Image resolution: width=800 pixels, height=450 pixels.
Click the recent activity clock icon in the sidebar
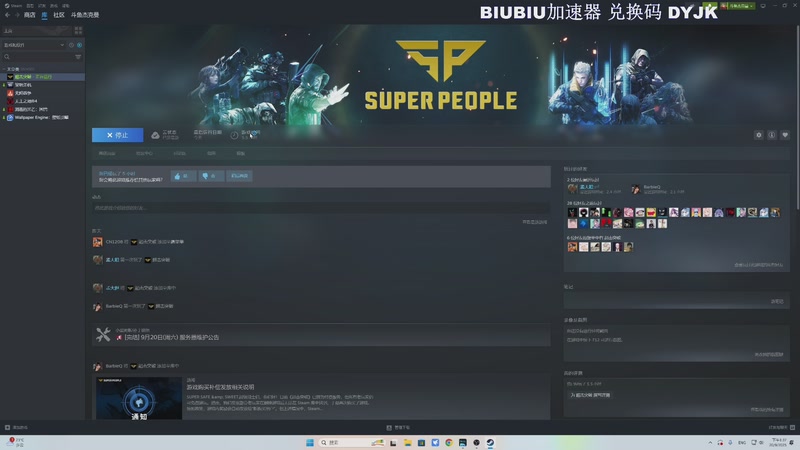click(x=71, y=45)
